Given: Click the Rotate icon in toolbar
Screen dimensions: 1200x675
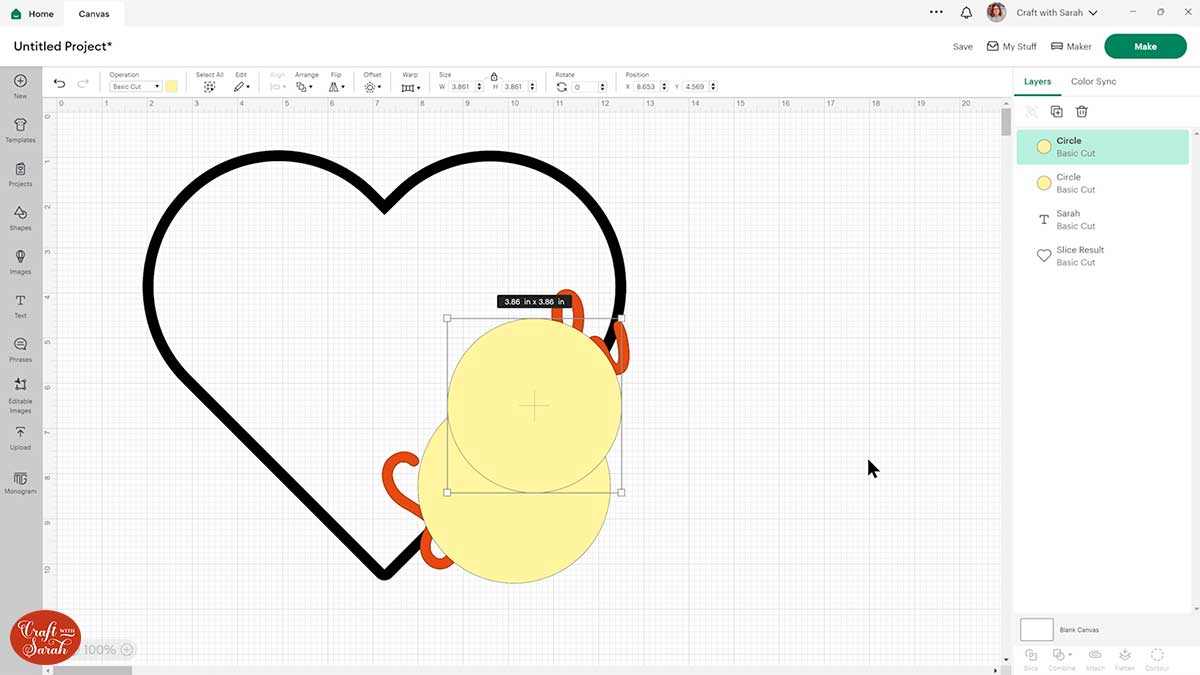Looking at the screenshot, I should (562, 87).
